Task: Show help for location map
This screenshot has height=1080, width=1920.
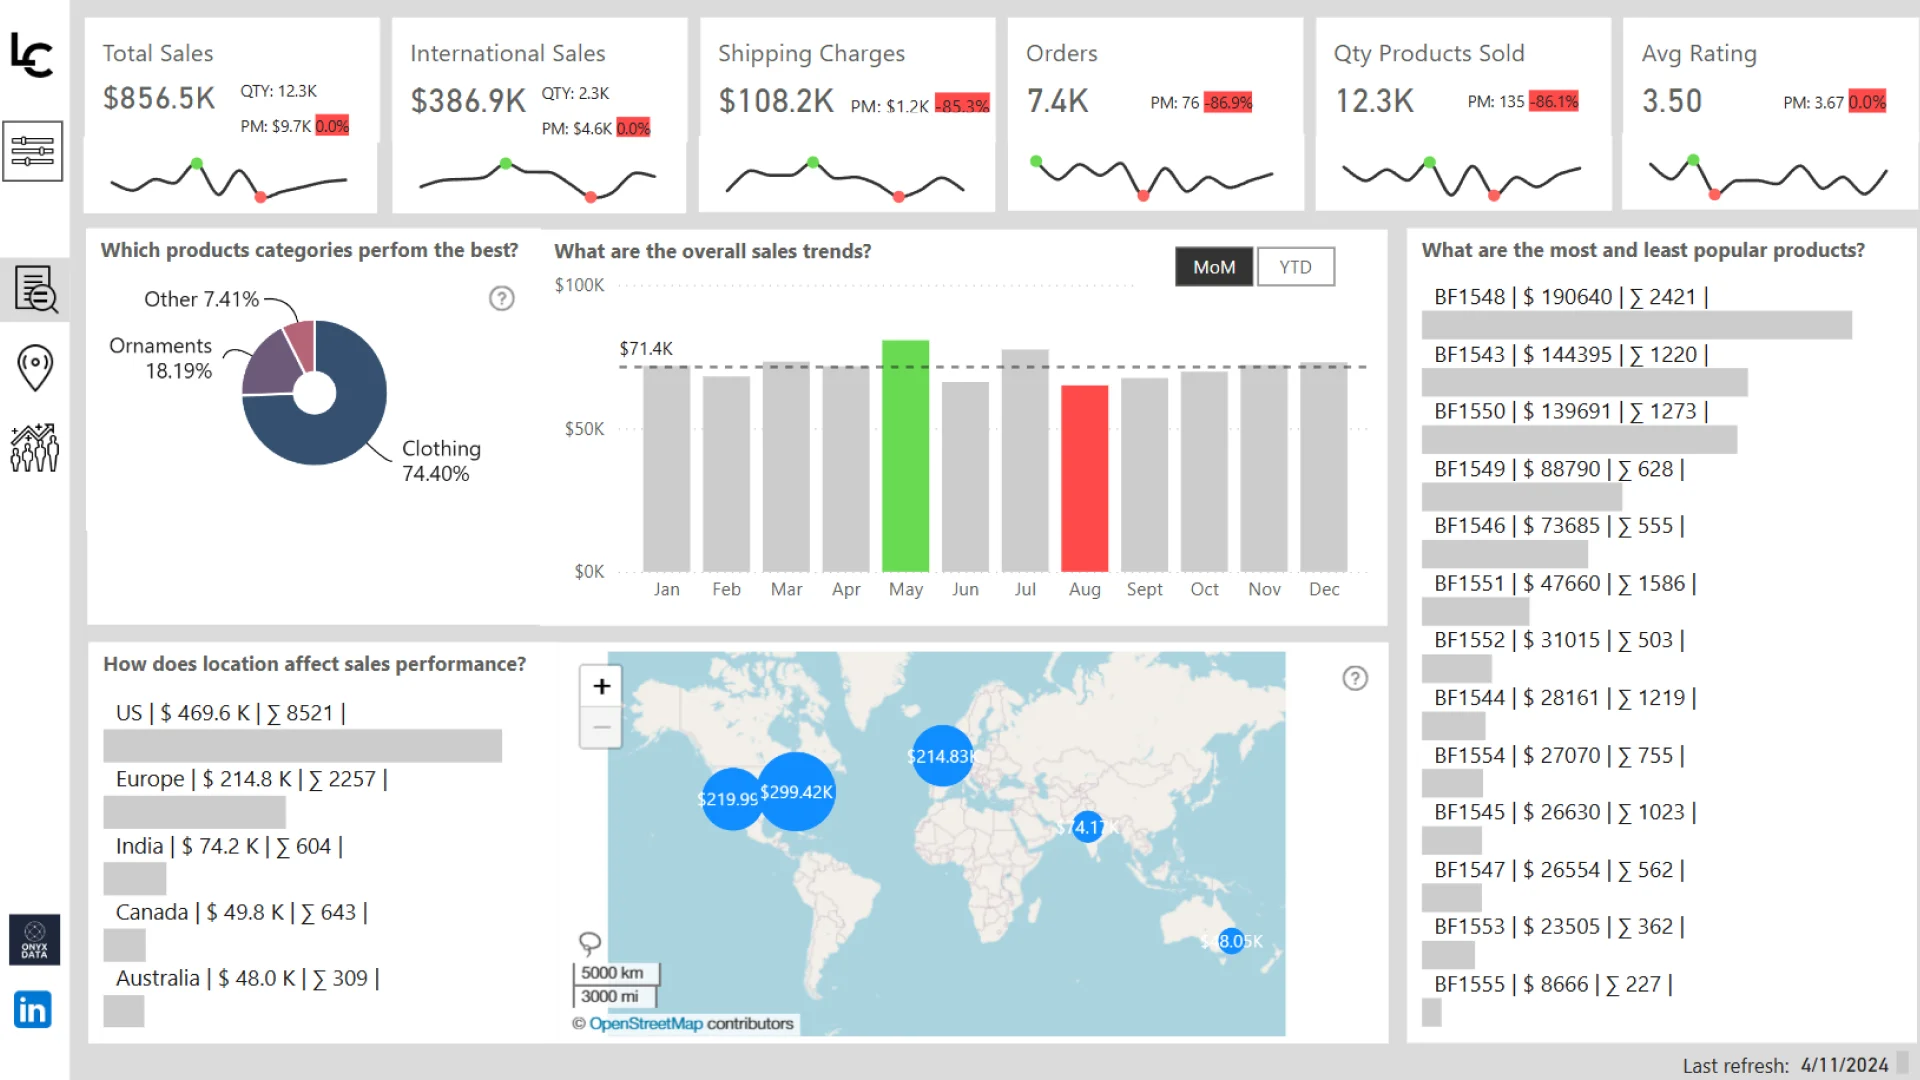Action: (1355, 679)
